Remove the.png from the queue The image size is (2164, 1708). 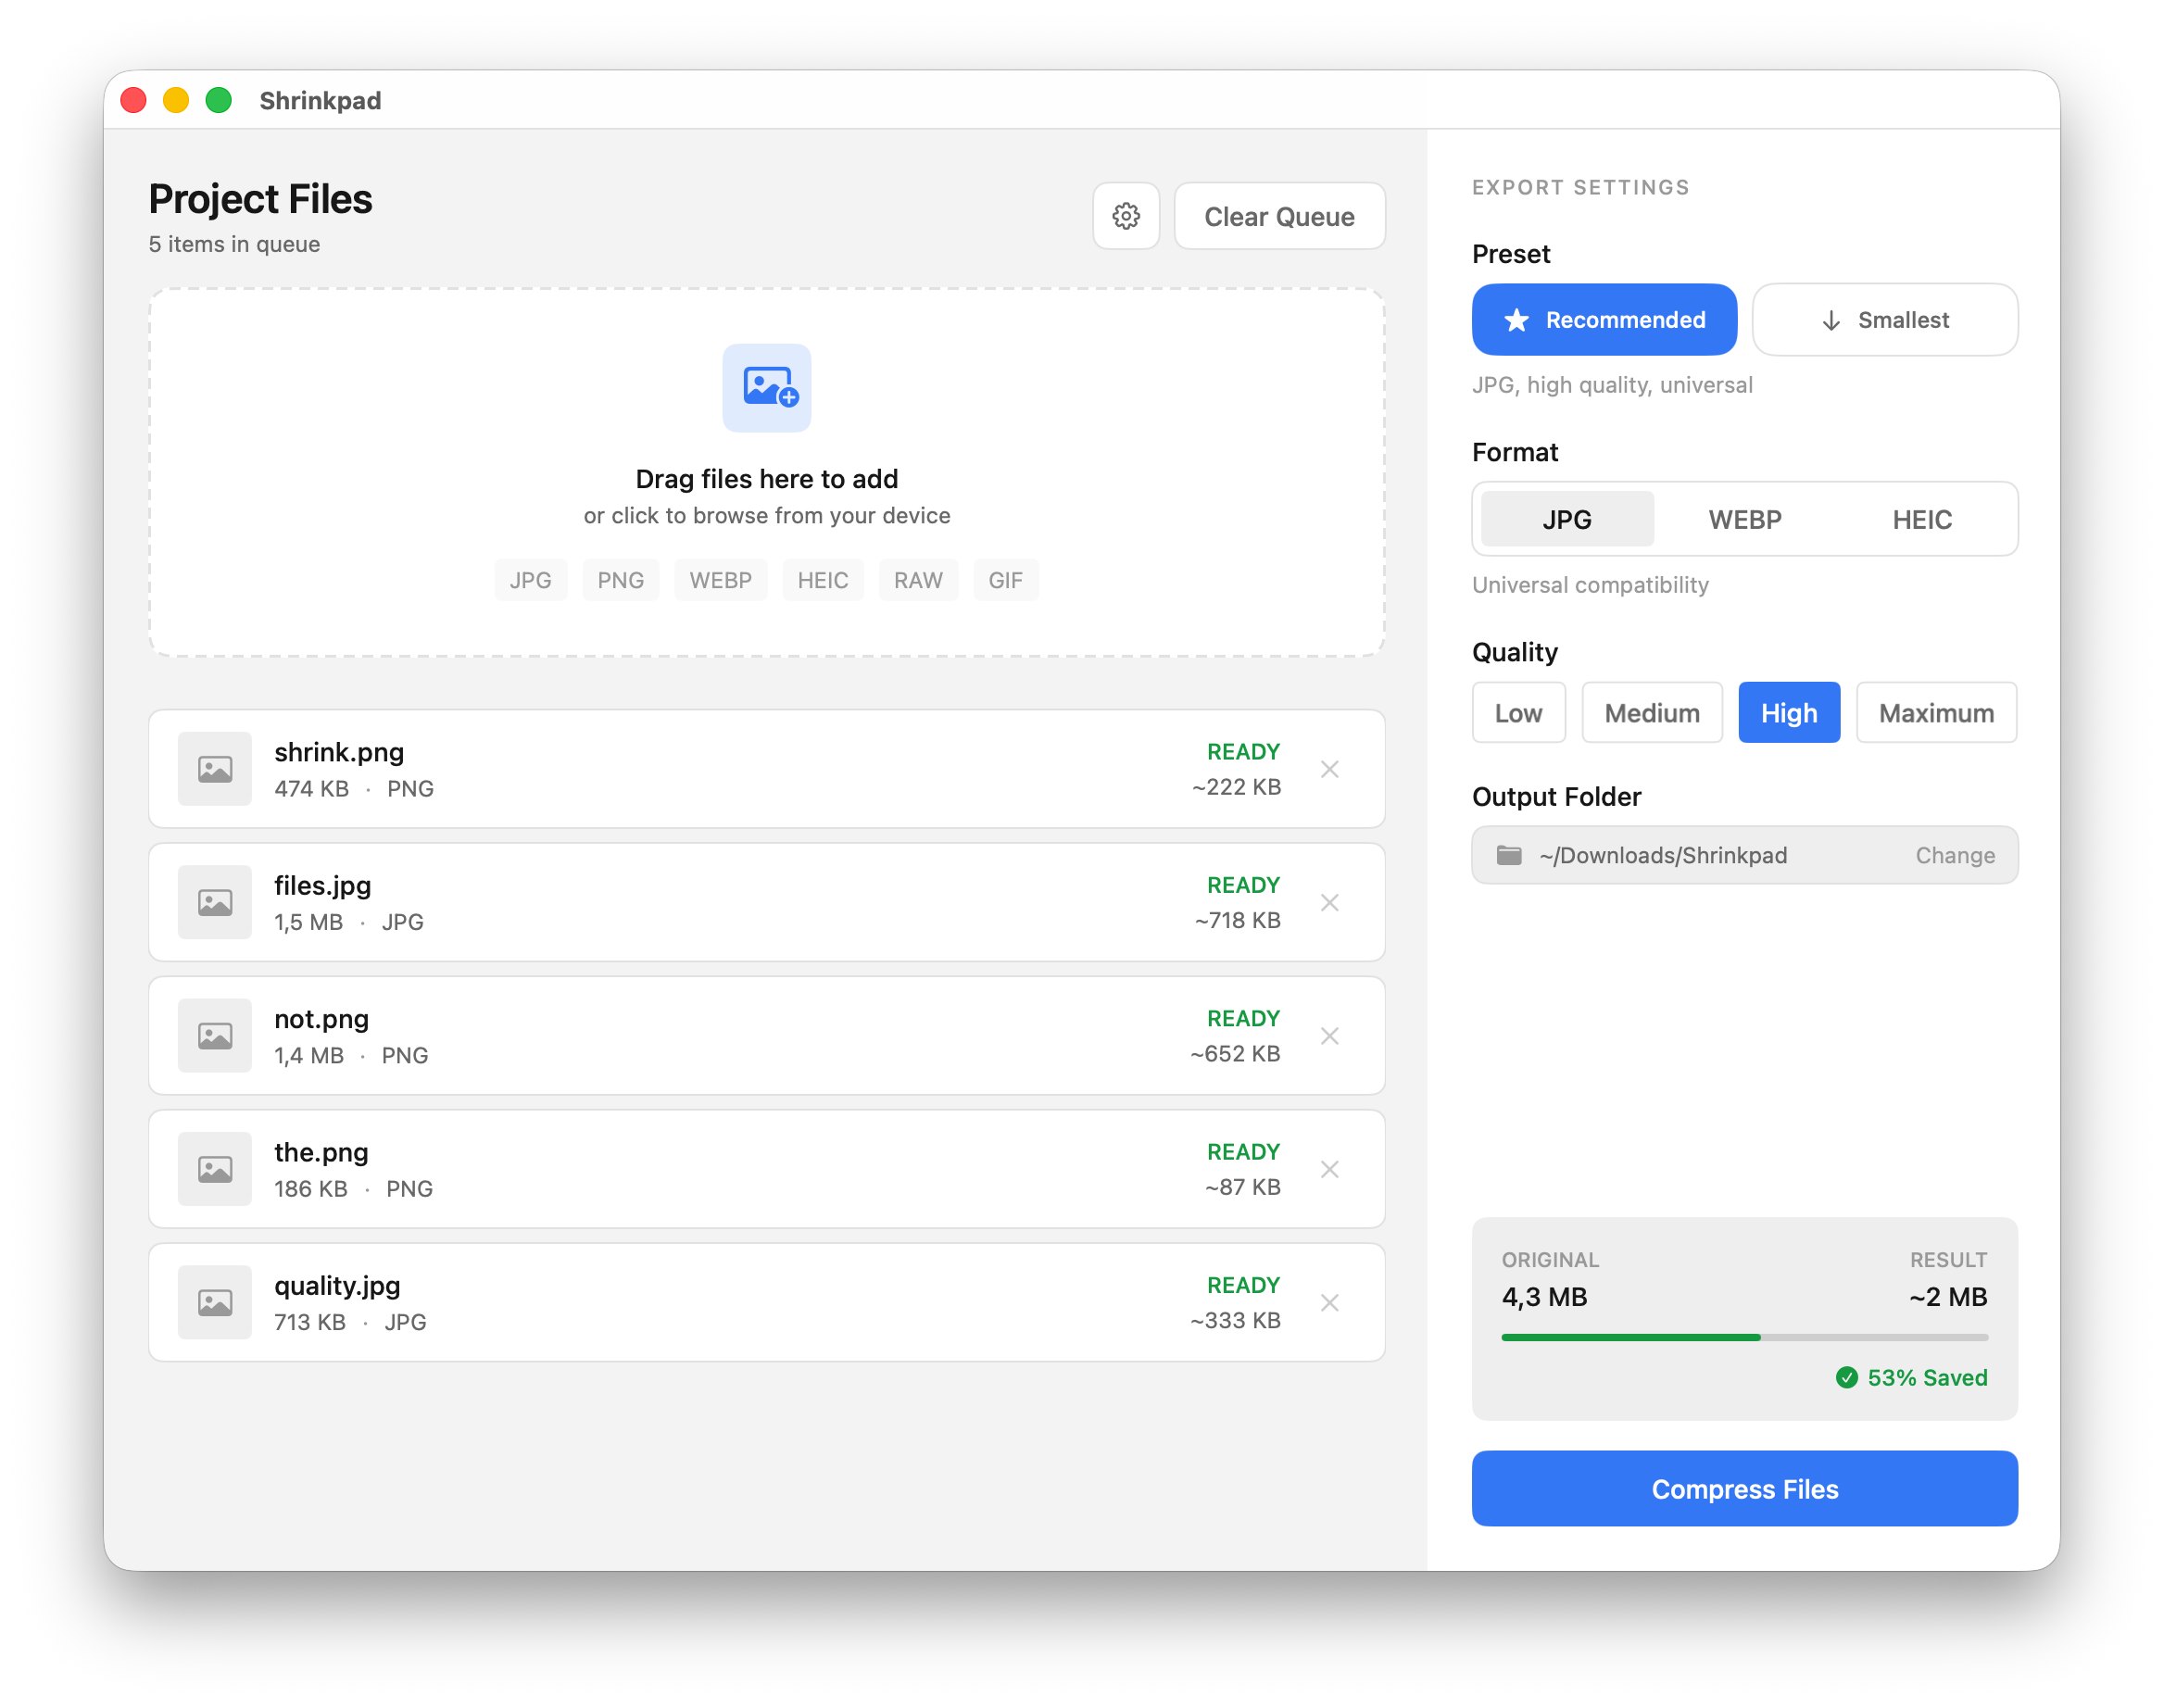1329,1169
